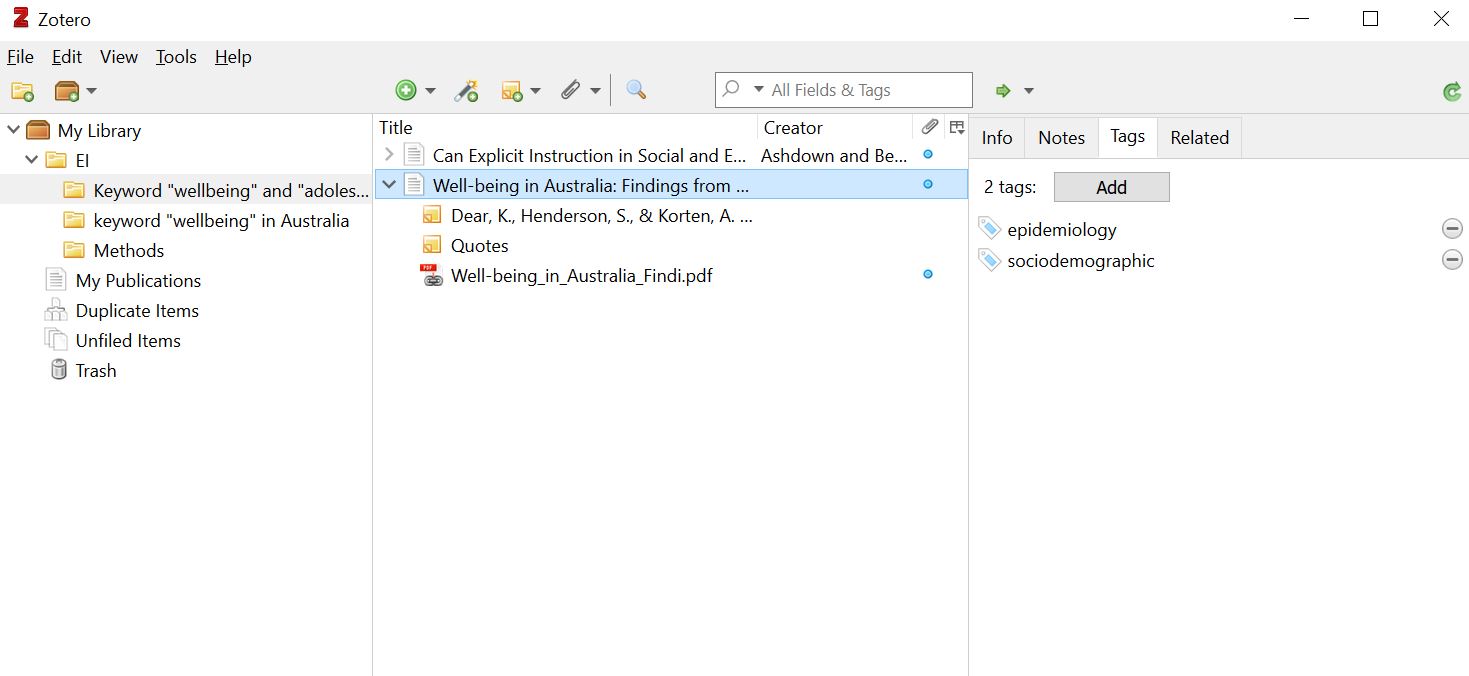Click the green Locate arrow icon
The image size is (1469, 676).
(x=1003, y=91)
